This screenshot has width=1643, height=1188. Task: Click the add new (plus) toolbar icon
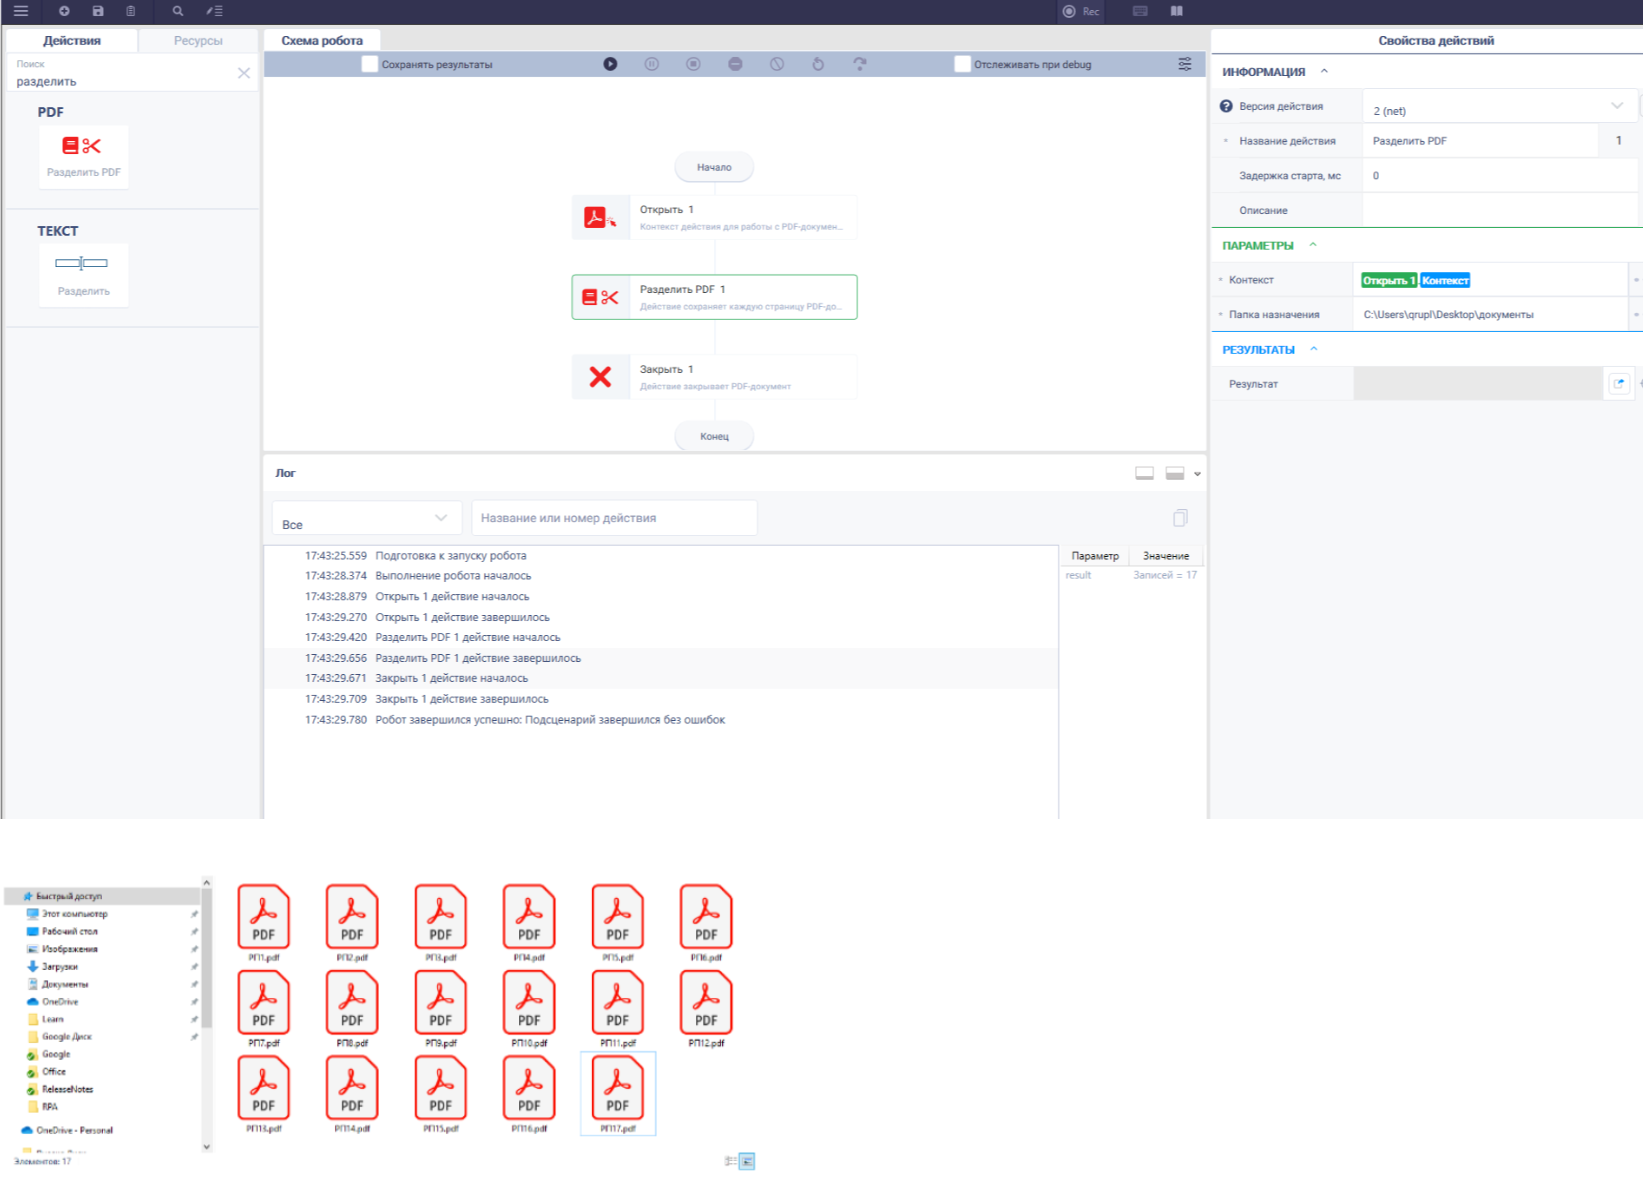[64, 11]
